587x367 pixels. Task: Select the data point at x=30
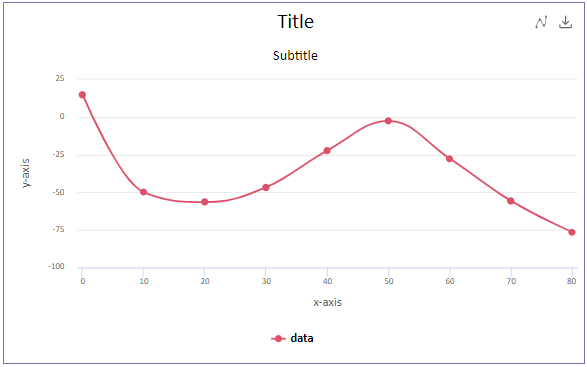click(x=266, y=187)
